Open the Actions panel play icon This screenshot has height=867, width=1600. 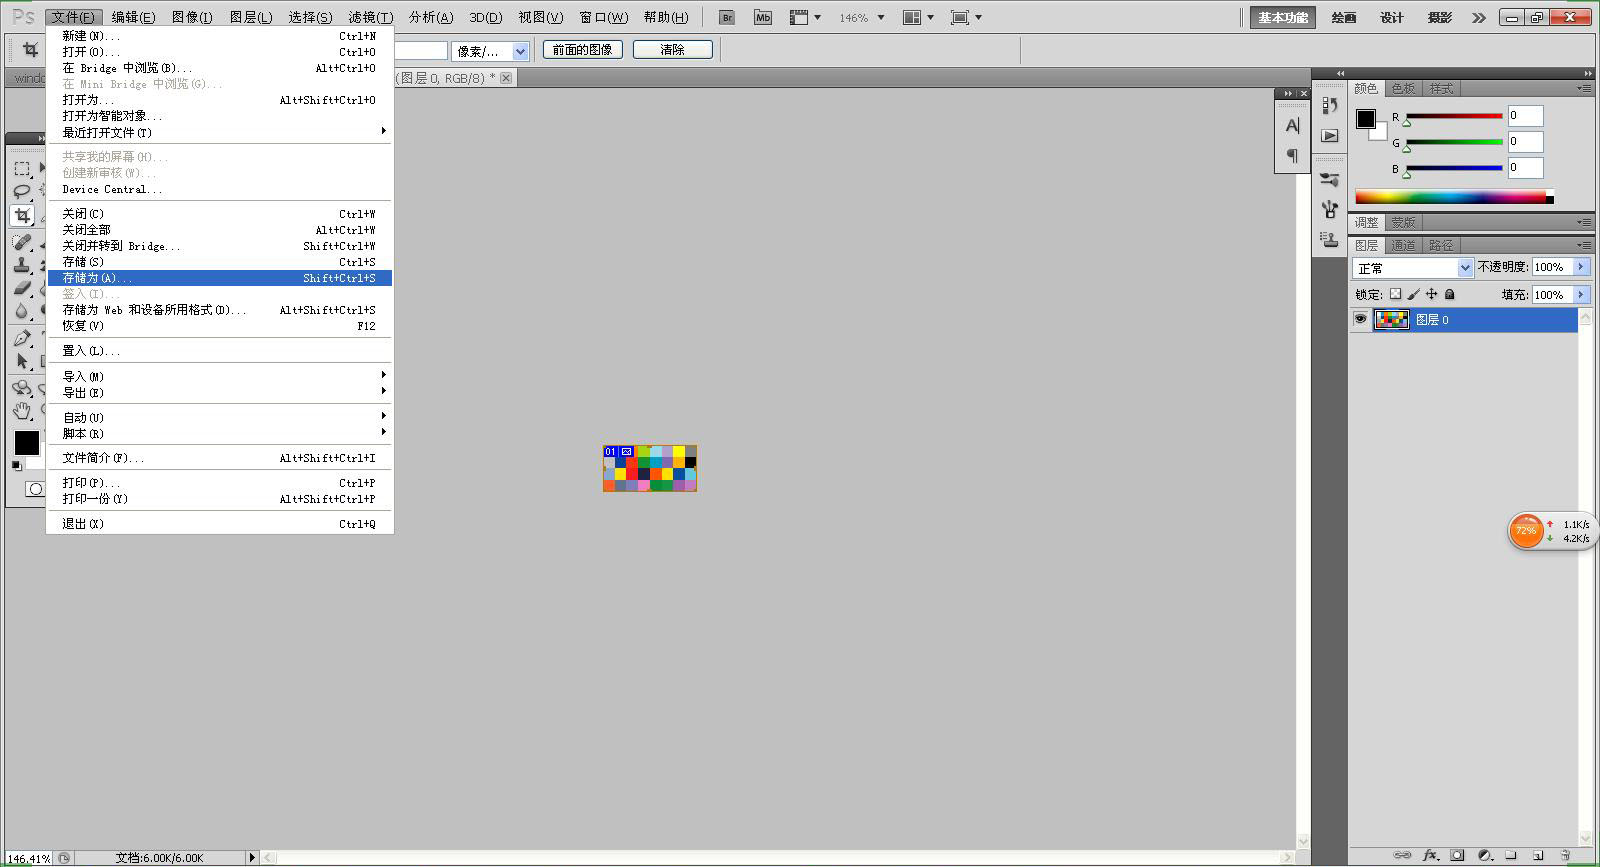pos(1329,135)
